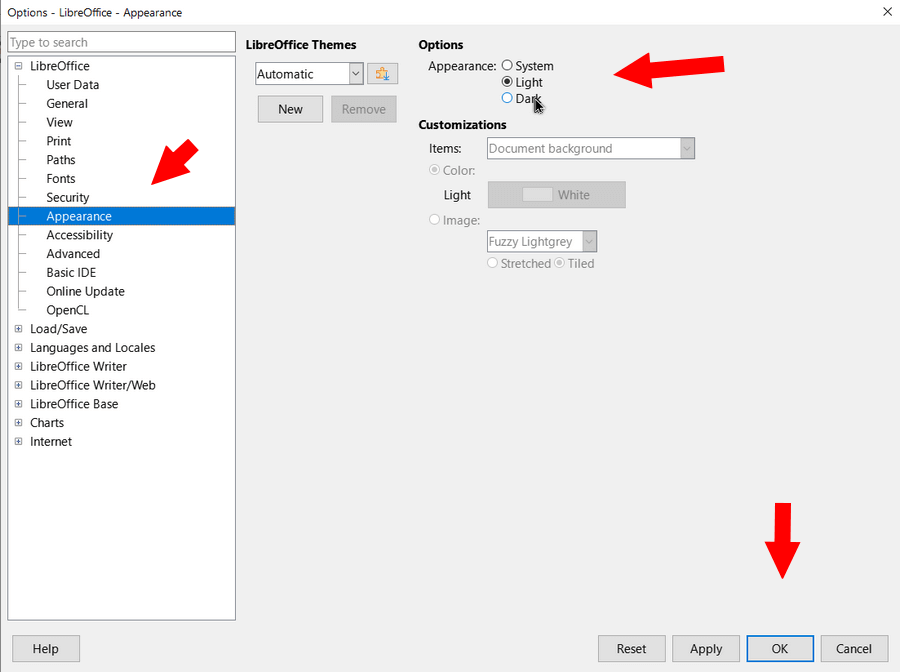
Task: Choose the Dark appearance radio button
Action: 507,98
